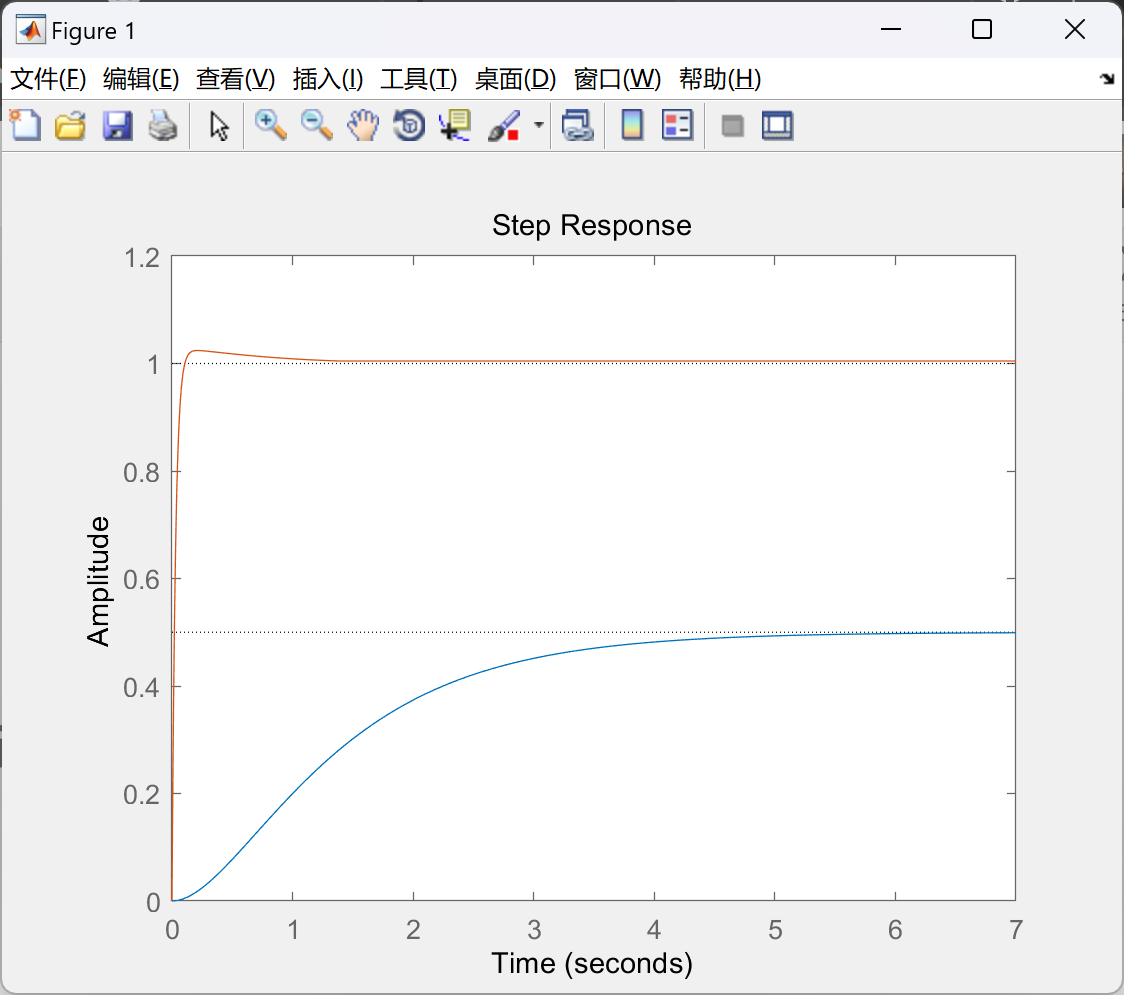The width and height of the screenshot is (1124, 995).
Task: Click the Show Plot Tools icon
Action: [778, 125]
